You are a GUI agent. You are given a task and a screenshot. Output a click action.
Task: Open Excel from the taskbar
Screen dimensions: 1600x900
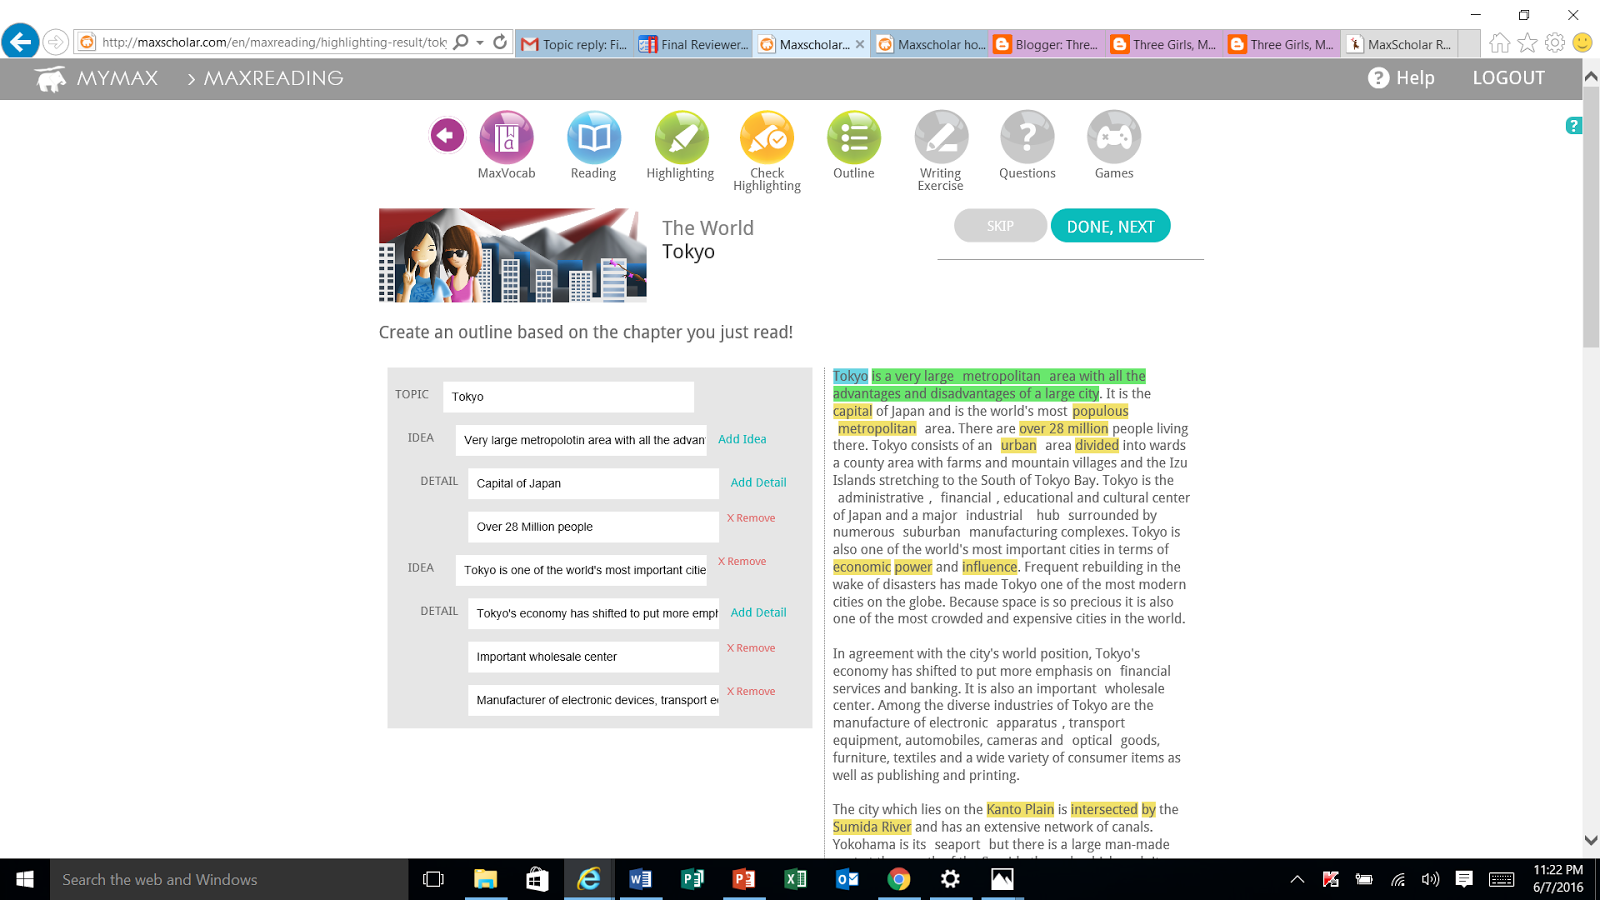click(795, 879)
